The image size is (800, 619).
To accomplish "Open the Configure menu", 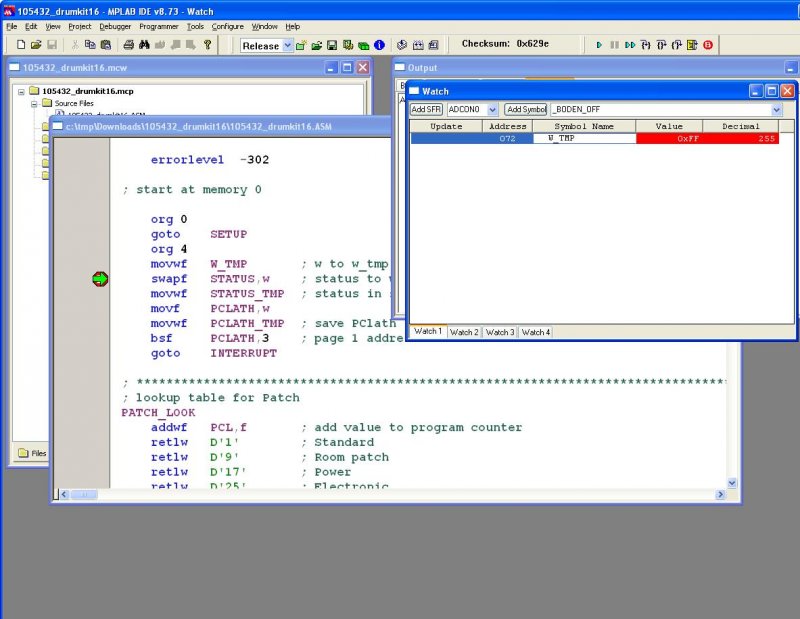I will tap(228, 27).
